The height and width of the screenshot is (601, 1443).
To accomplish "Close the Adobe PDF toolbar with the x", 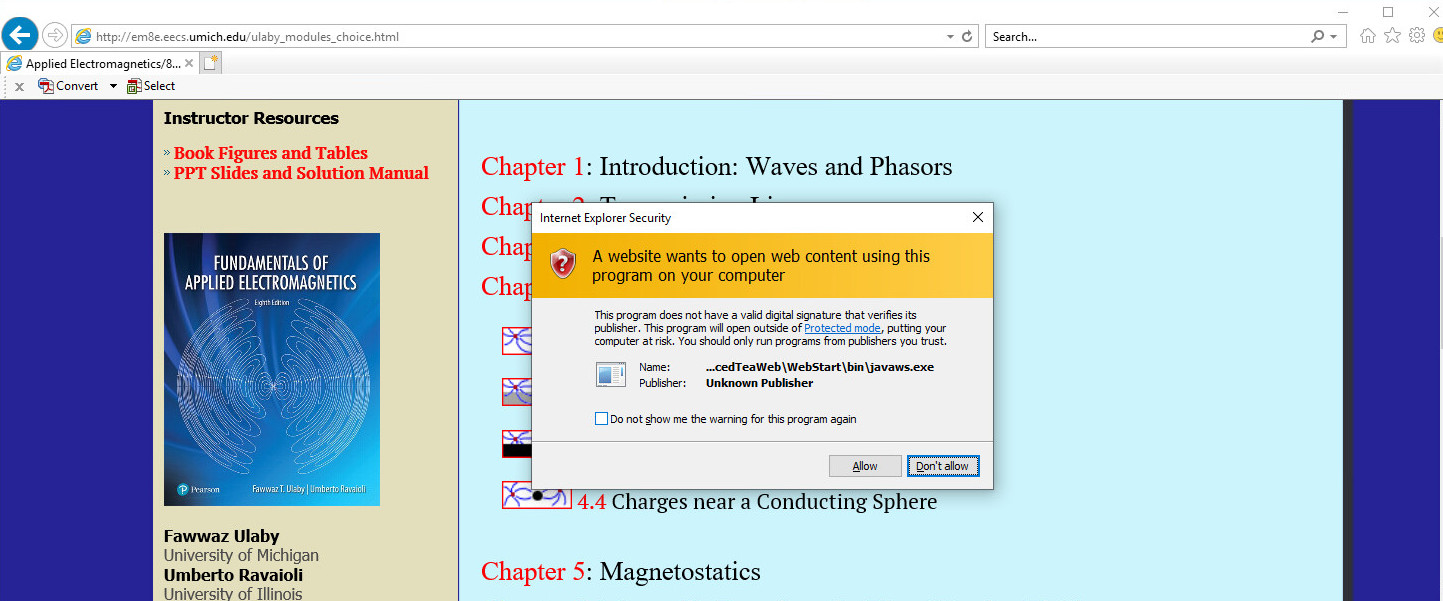I will click(19, 86).
